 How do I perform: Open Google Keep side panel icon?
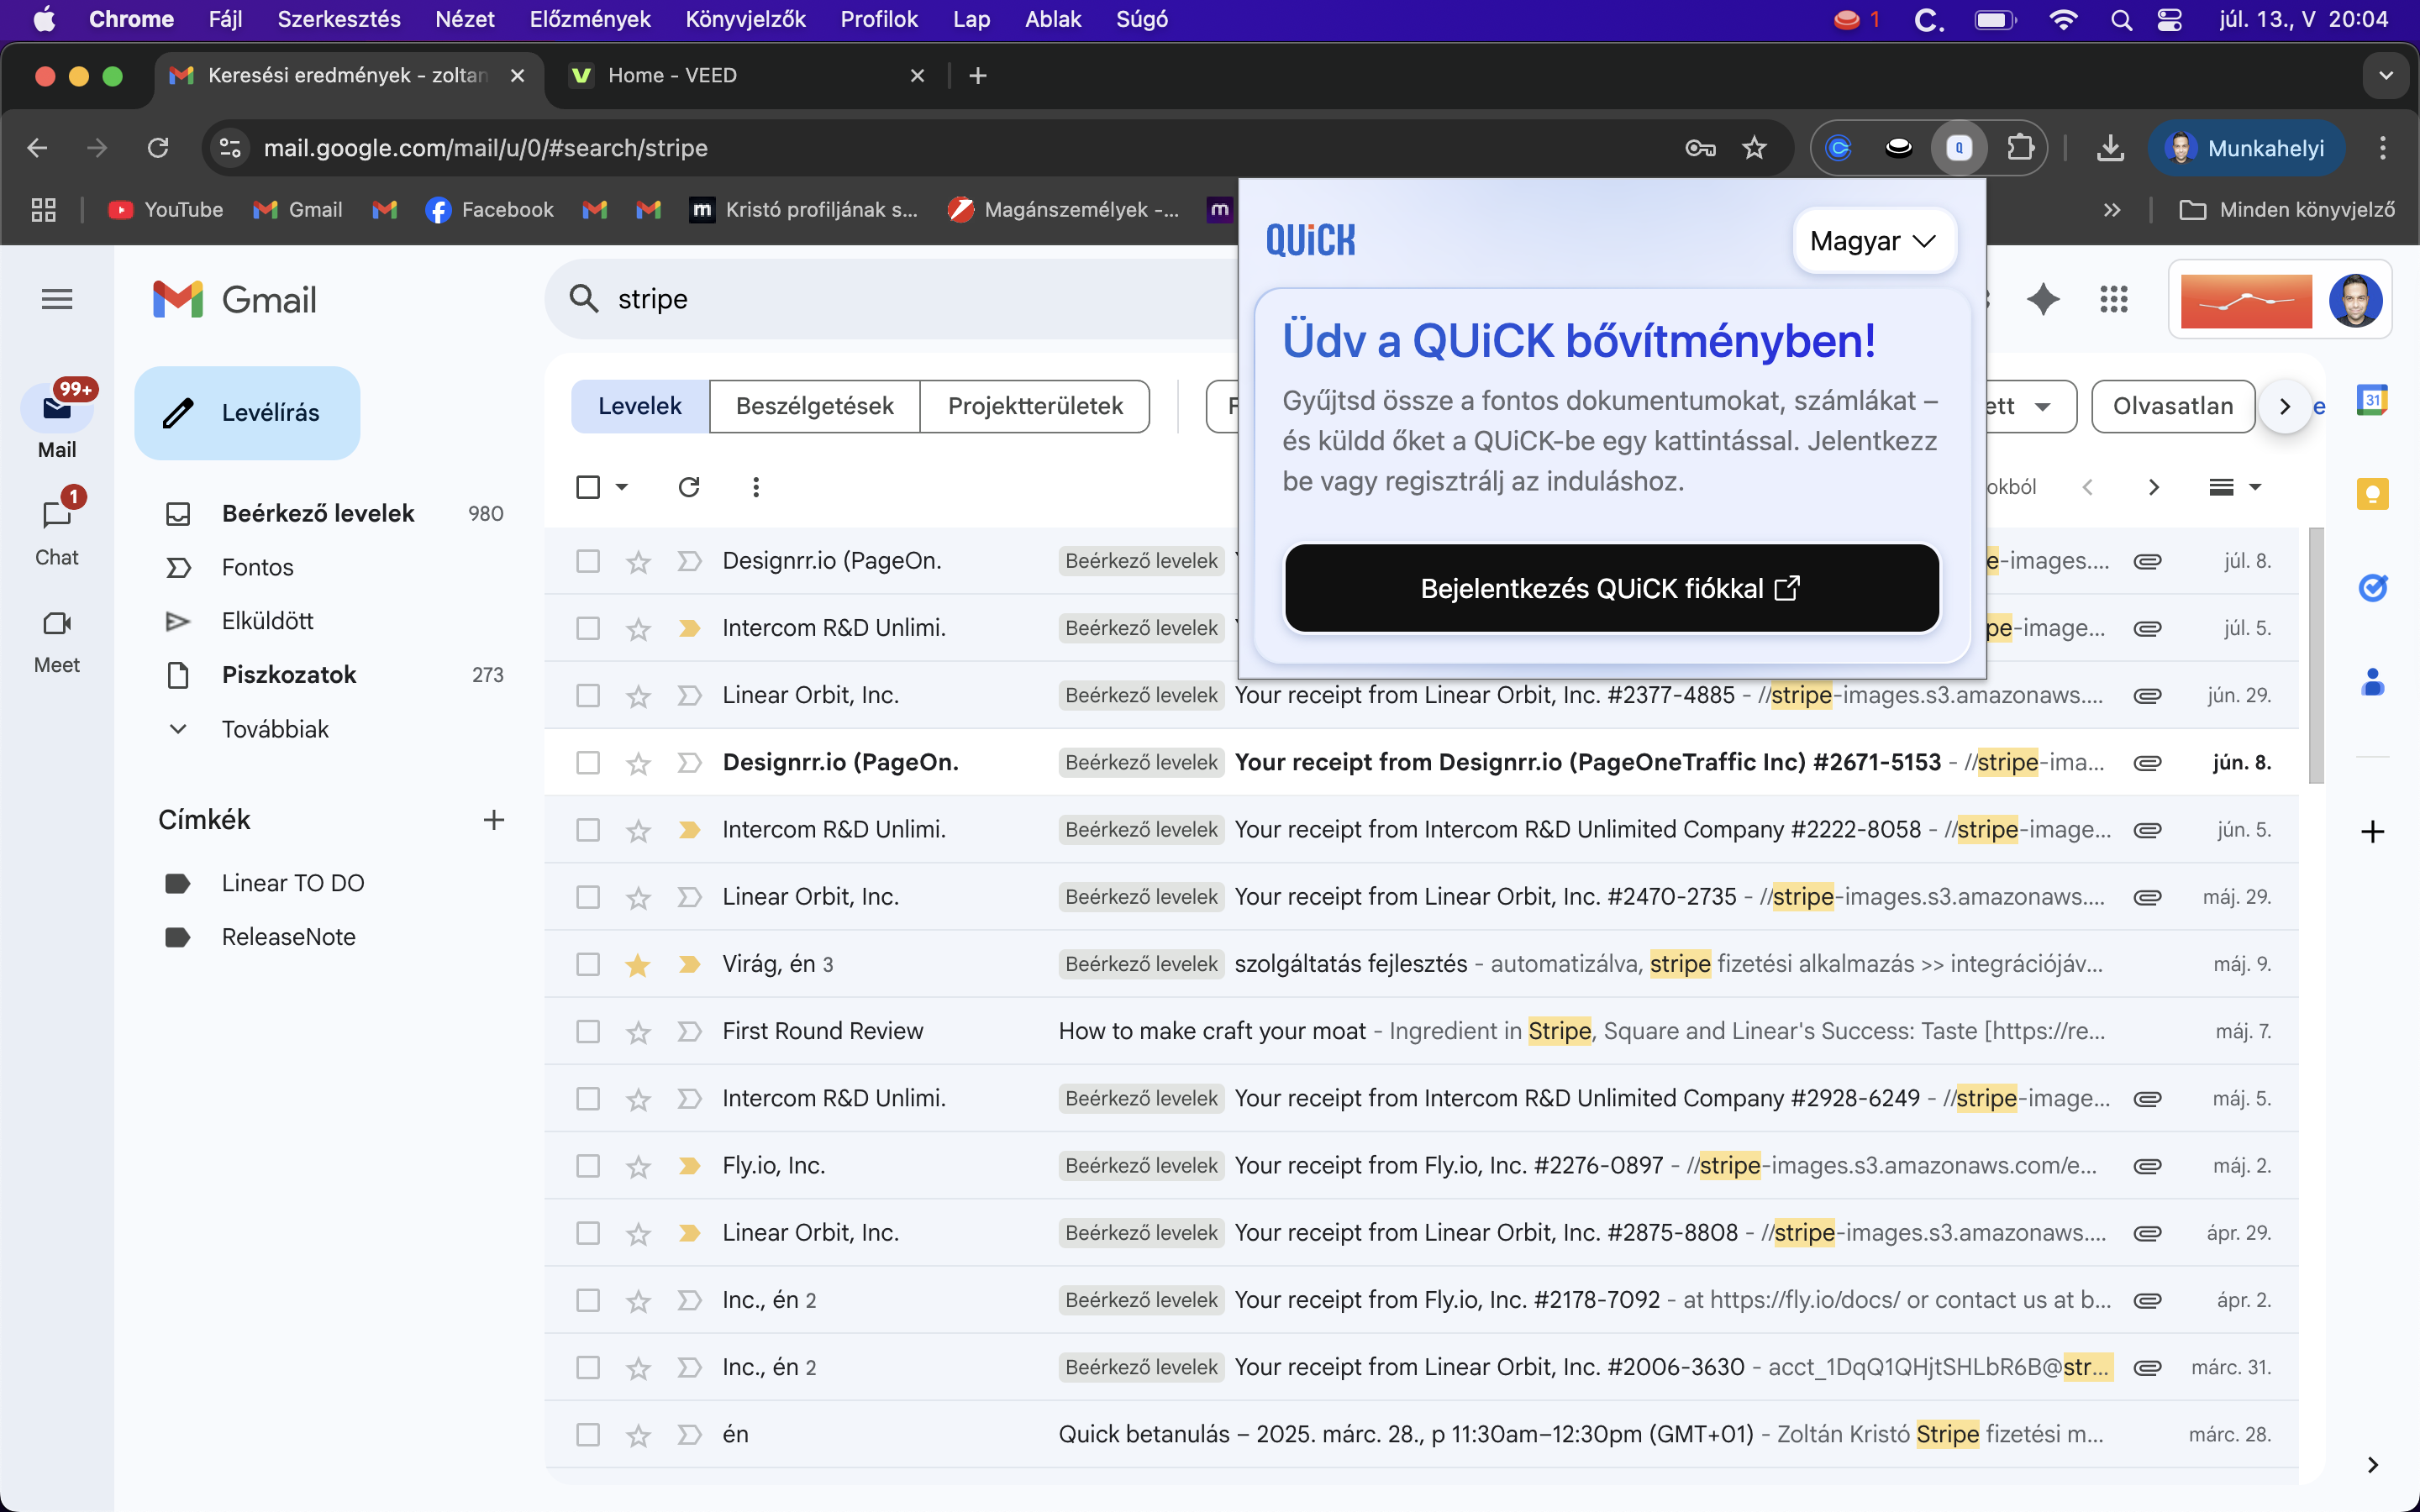(2373, 493)
